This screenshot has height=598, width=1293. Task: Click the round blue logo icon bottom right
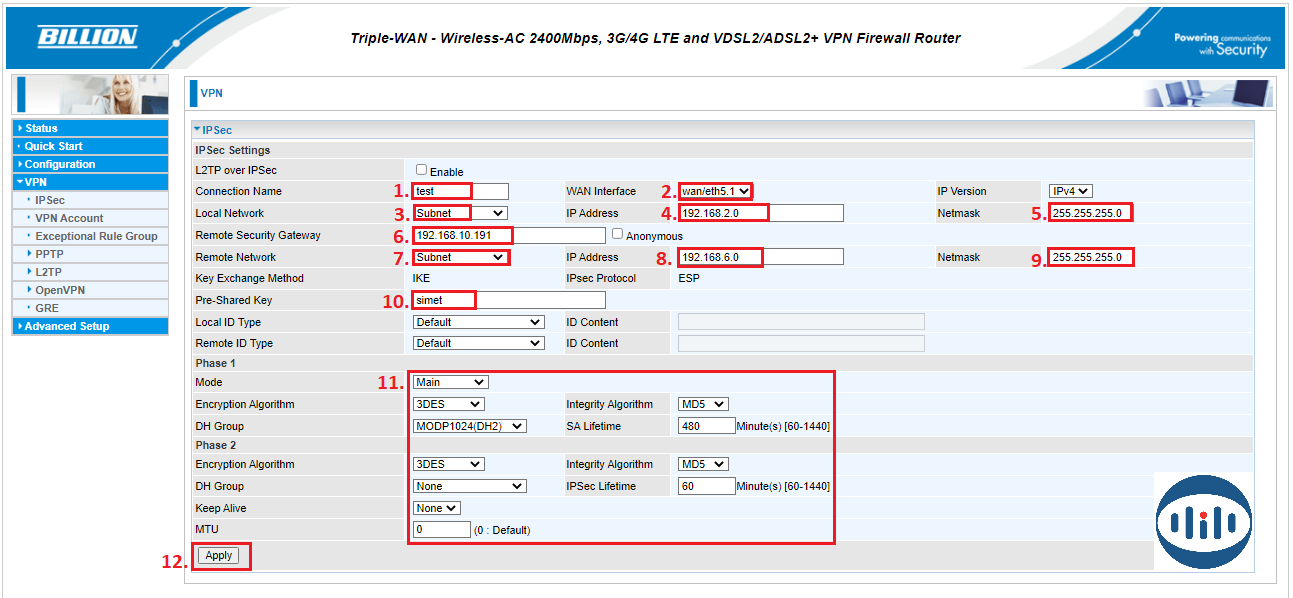[x=1203, y=523]
